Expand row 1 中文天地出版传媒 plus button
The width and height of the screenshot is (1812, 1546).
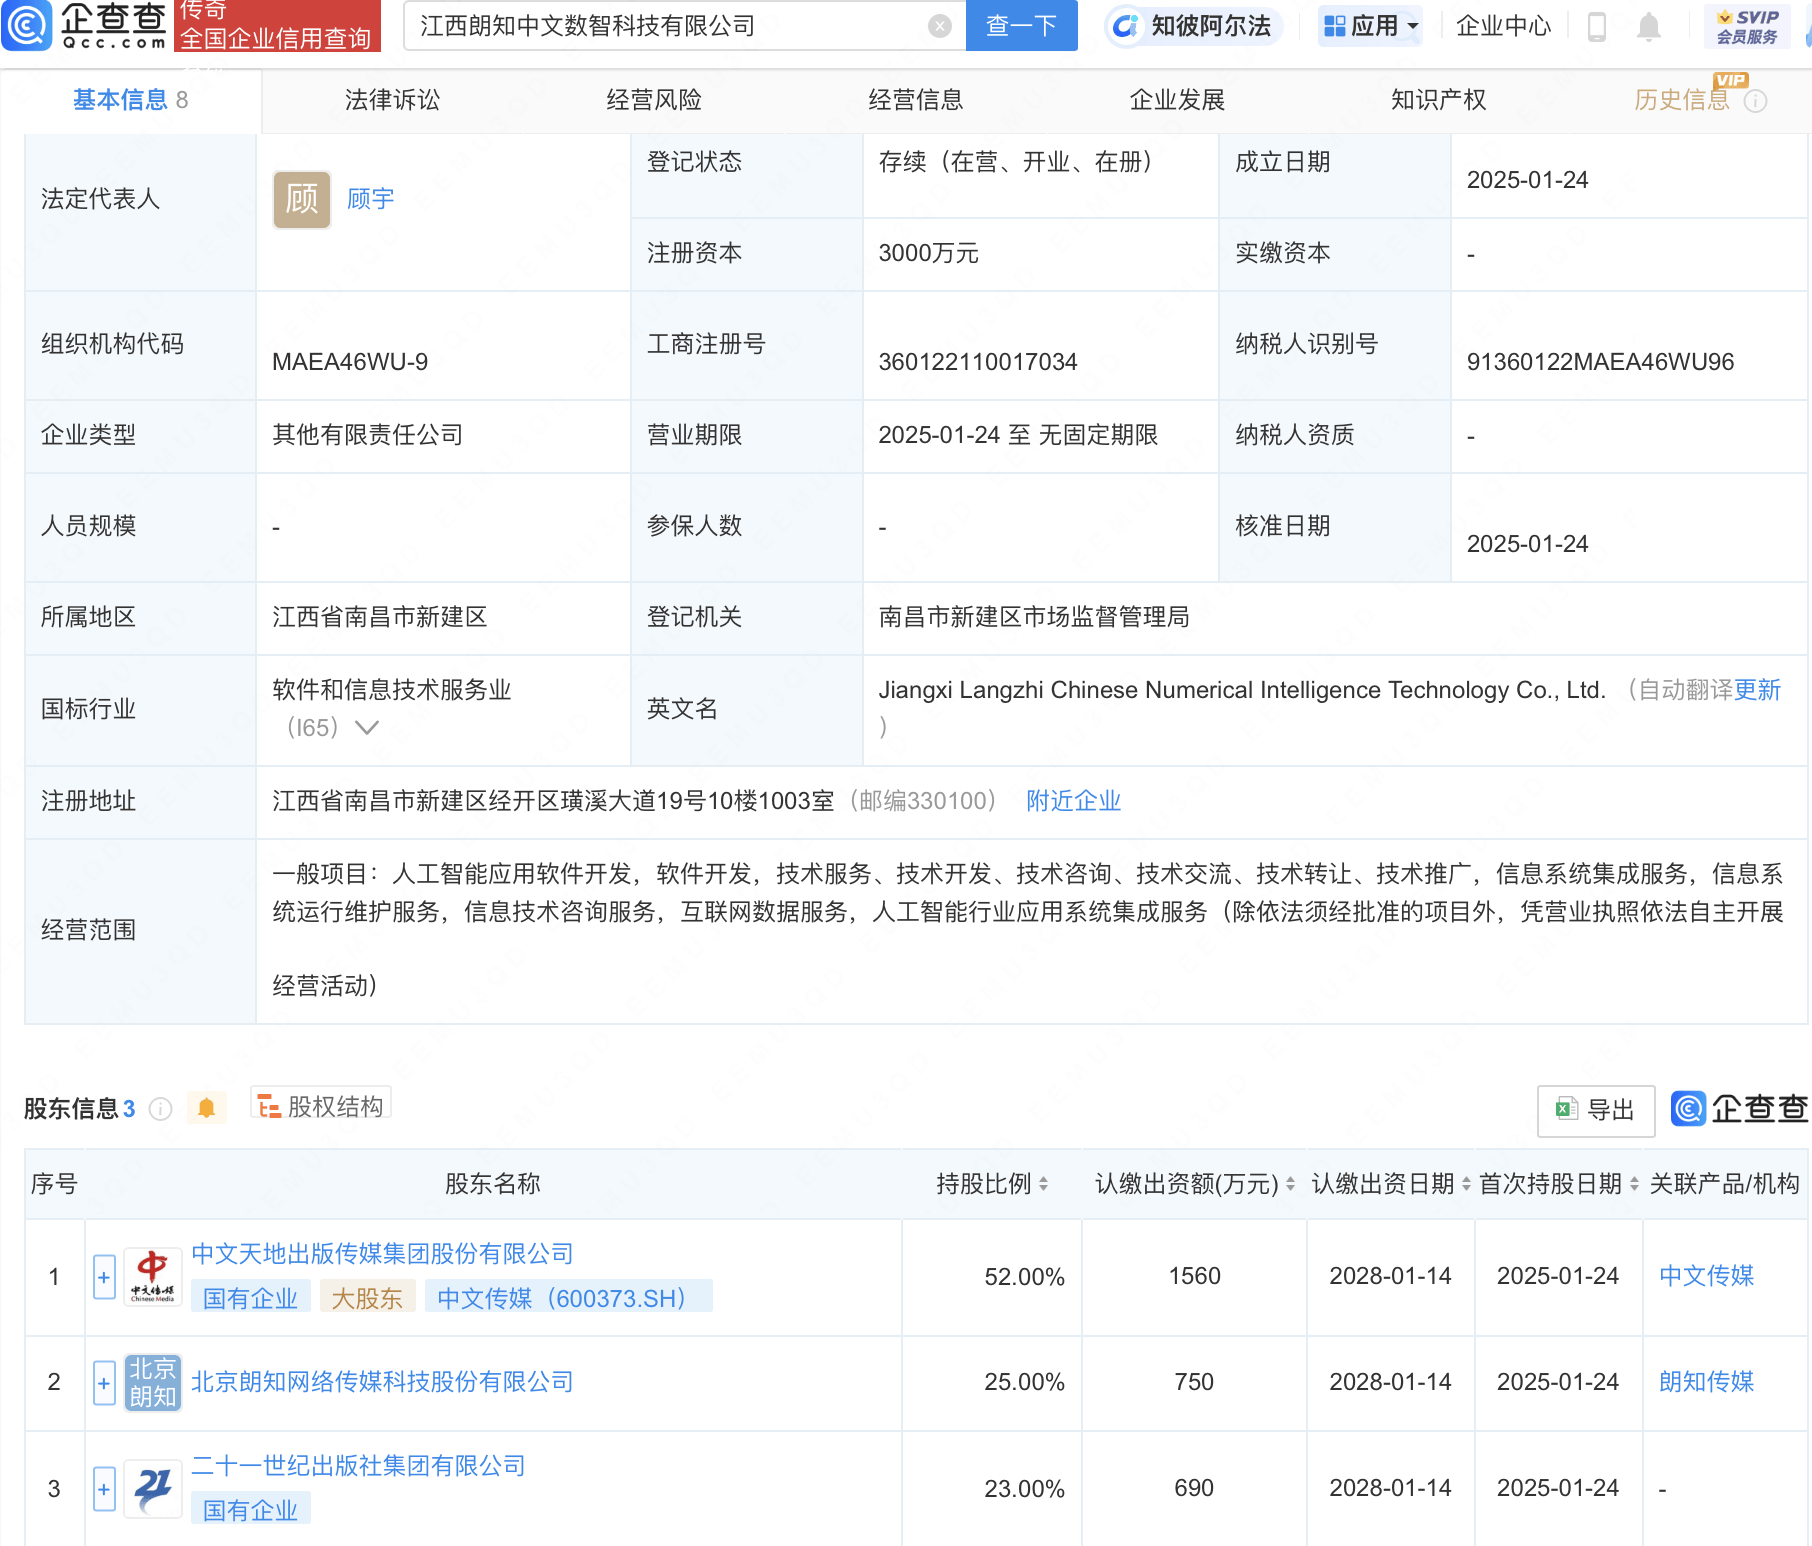coord(104,1277)
